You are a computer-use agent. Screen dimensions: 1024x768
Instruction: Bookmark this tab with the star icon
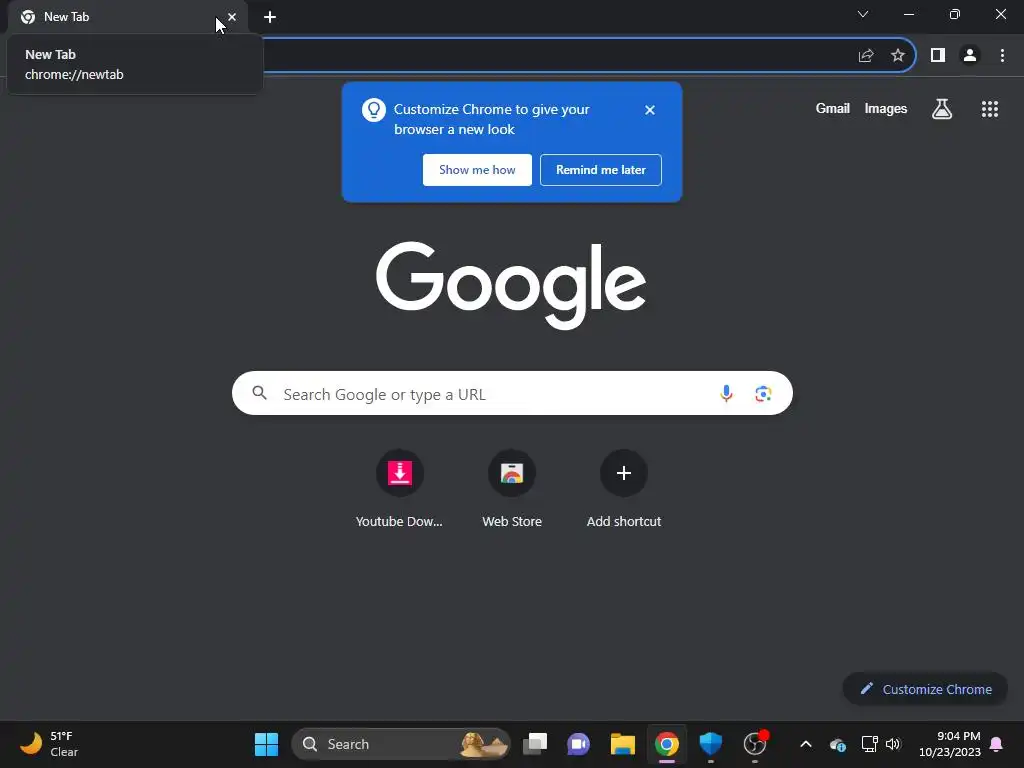pos(898,56)
